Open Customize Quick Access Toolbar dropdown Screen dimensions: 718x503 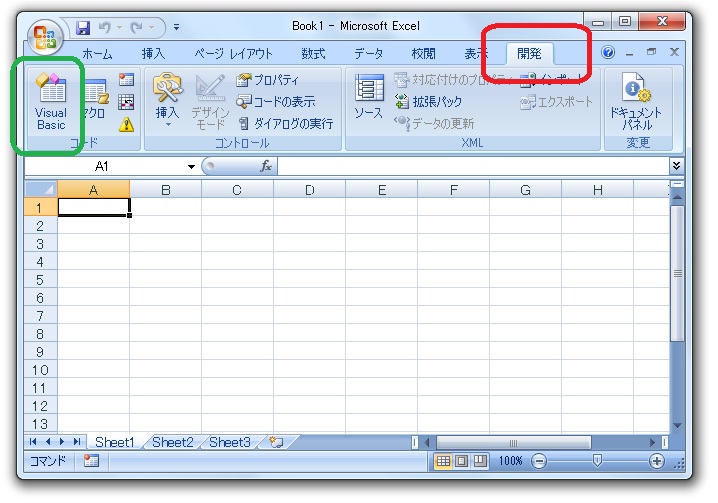[x=176, y=27]
